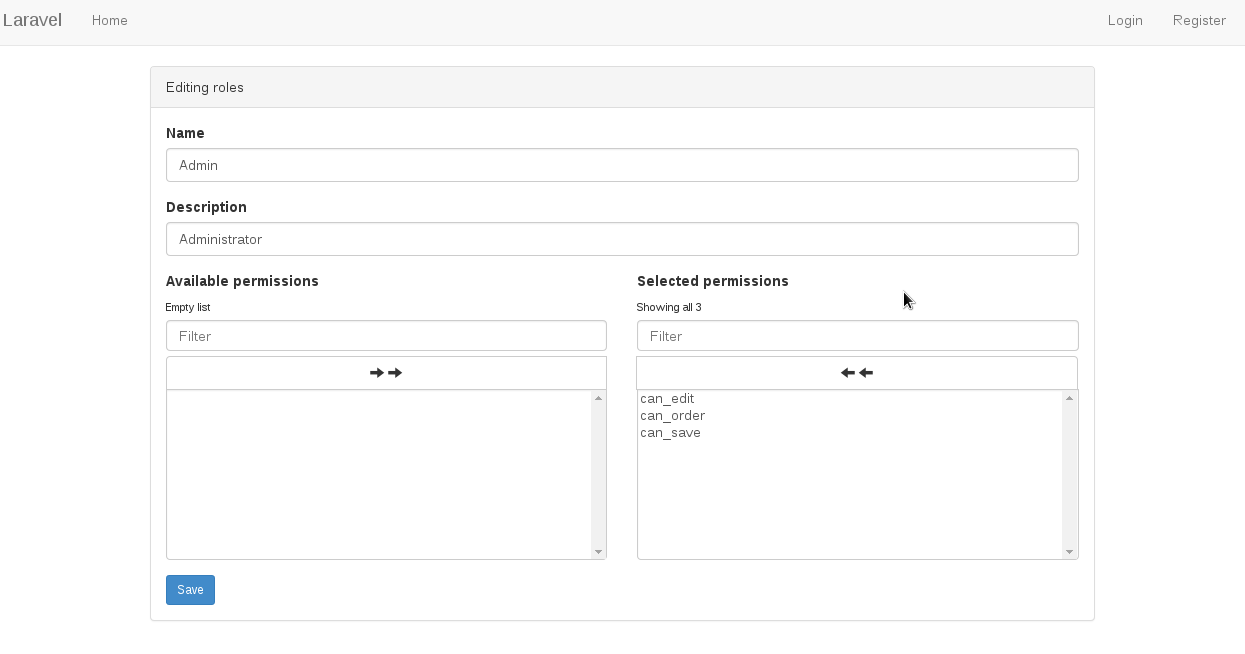Viewport: 1245px width, 654px height.
Task: Open the Login page
Action: point(1125,20)
